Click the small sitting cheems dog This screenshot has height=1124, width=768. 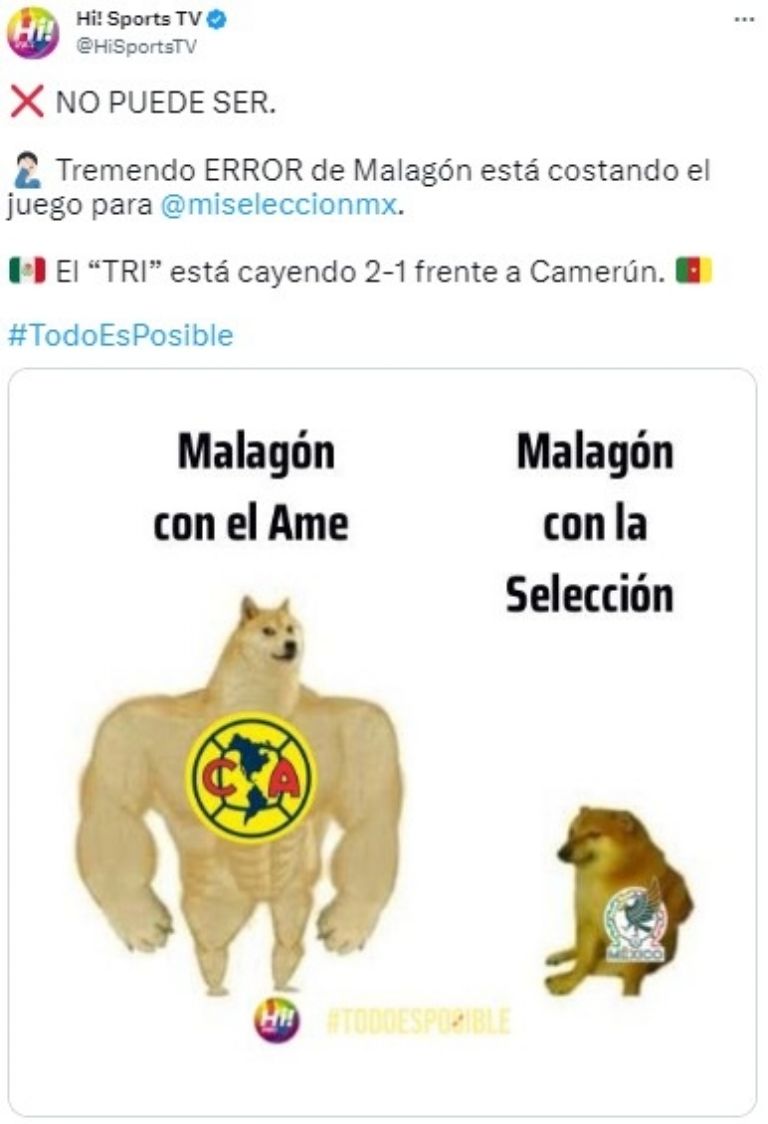pyautogui.click(x=619, y=902)
